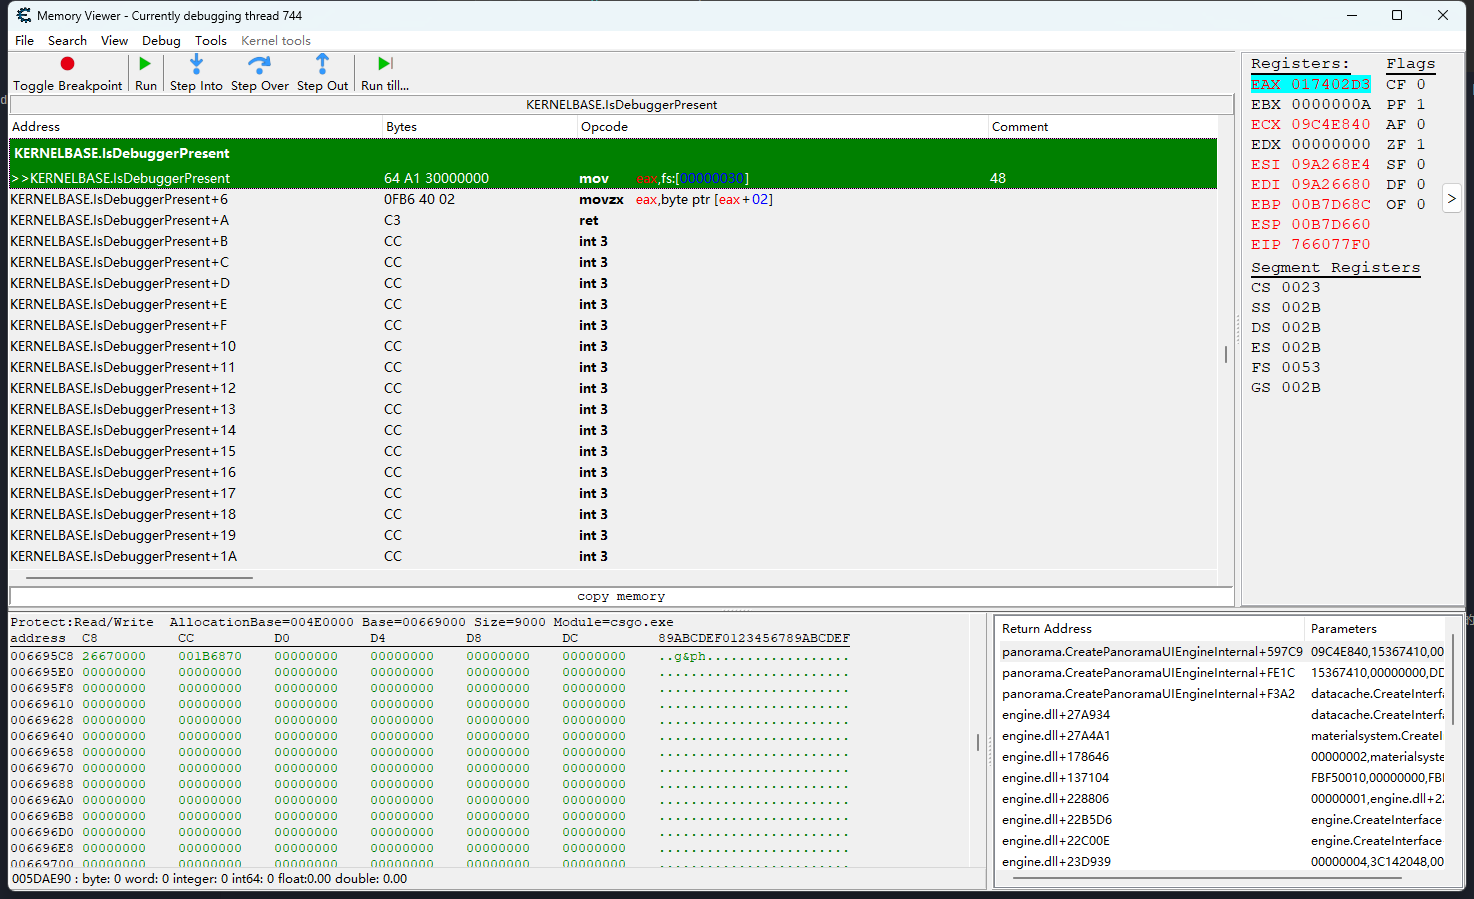Expand the side panel arrow beside flags
Image resolution: width=1474 pixels, height=899 pixels.
[x=1451, y=199]
